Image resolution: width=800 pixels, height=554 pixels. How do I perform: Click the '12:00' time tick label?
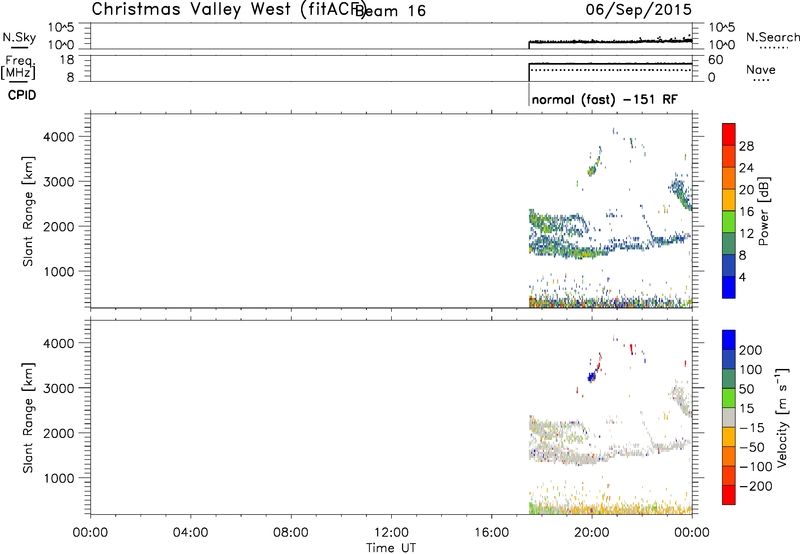391,533
